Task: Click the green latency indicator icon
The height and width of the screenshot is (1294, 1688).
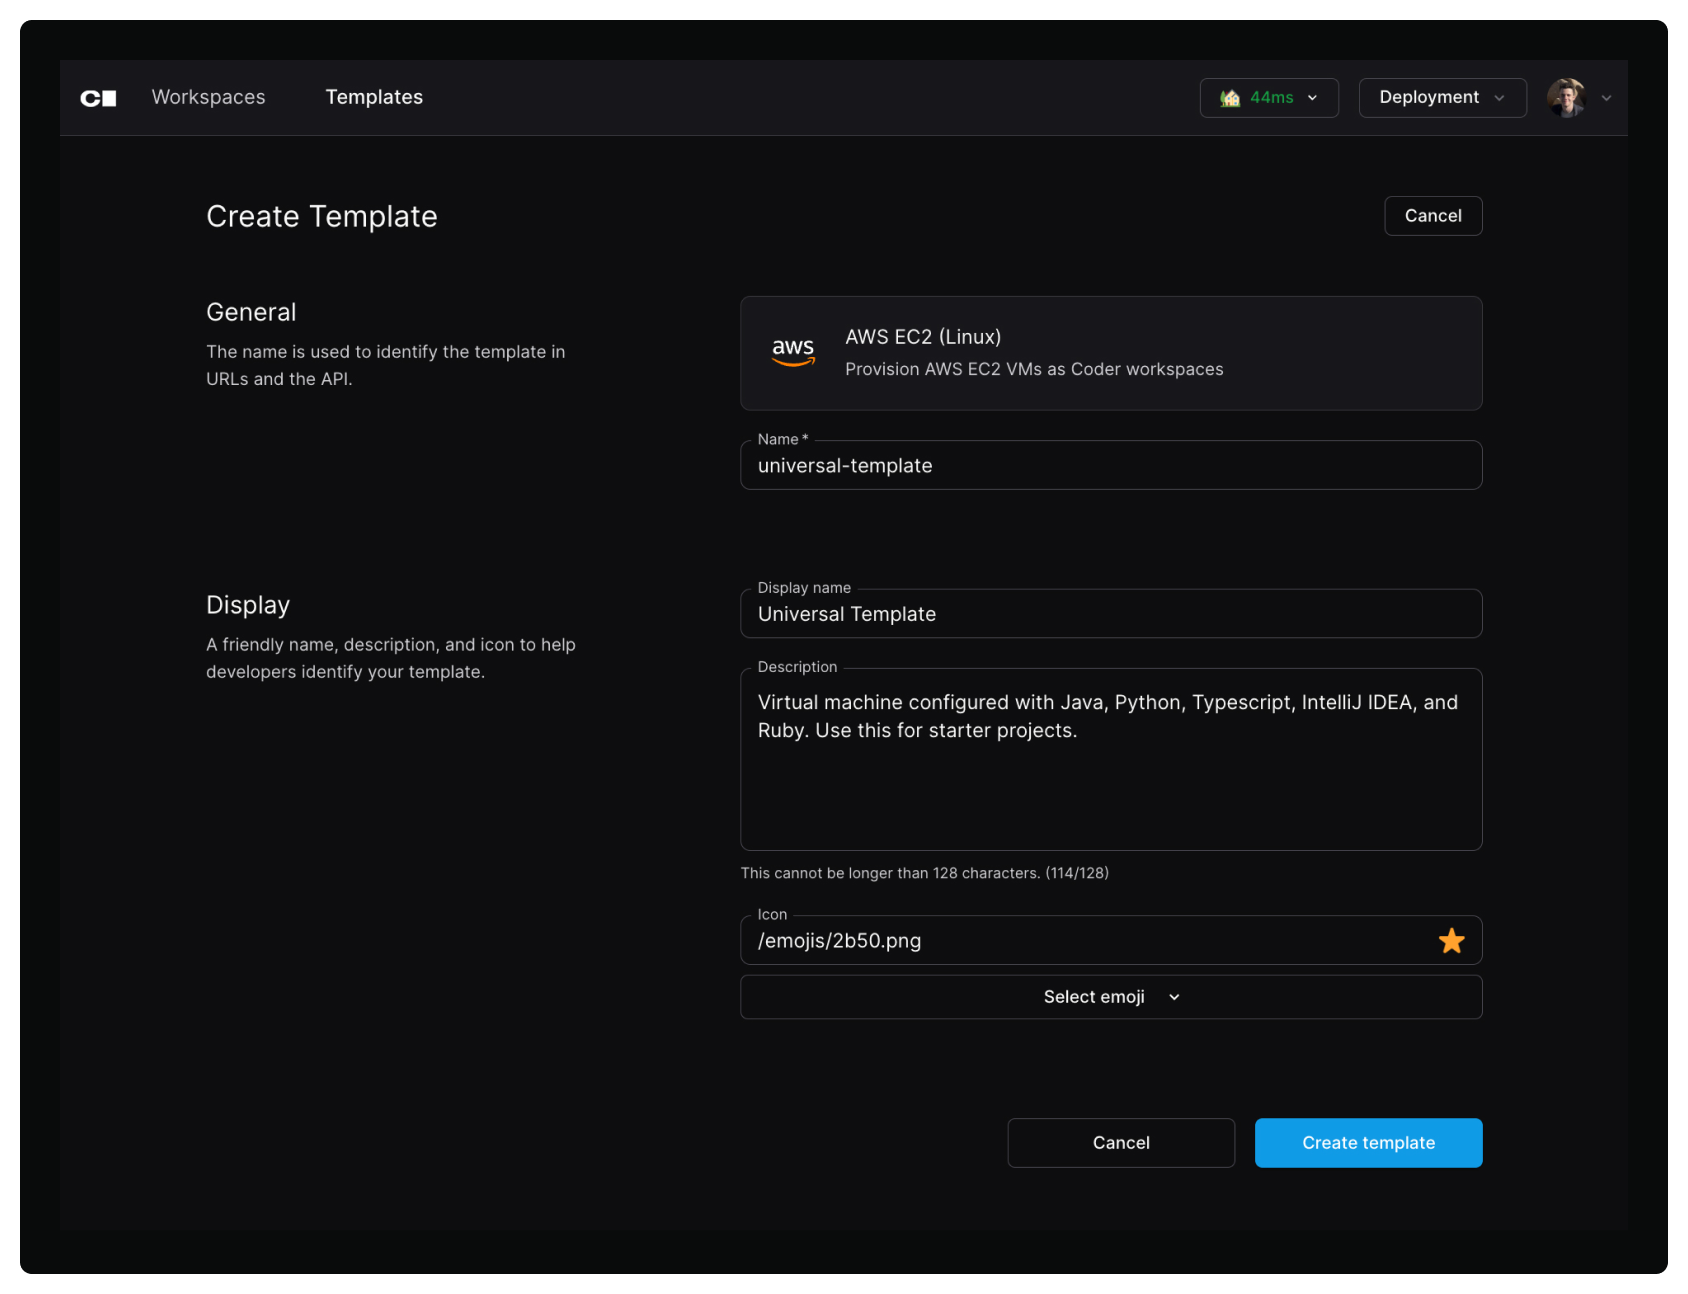Action: tap(1232, 97)
